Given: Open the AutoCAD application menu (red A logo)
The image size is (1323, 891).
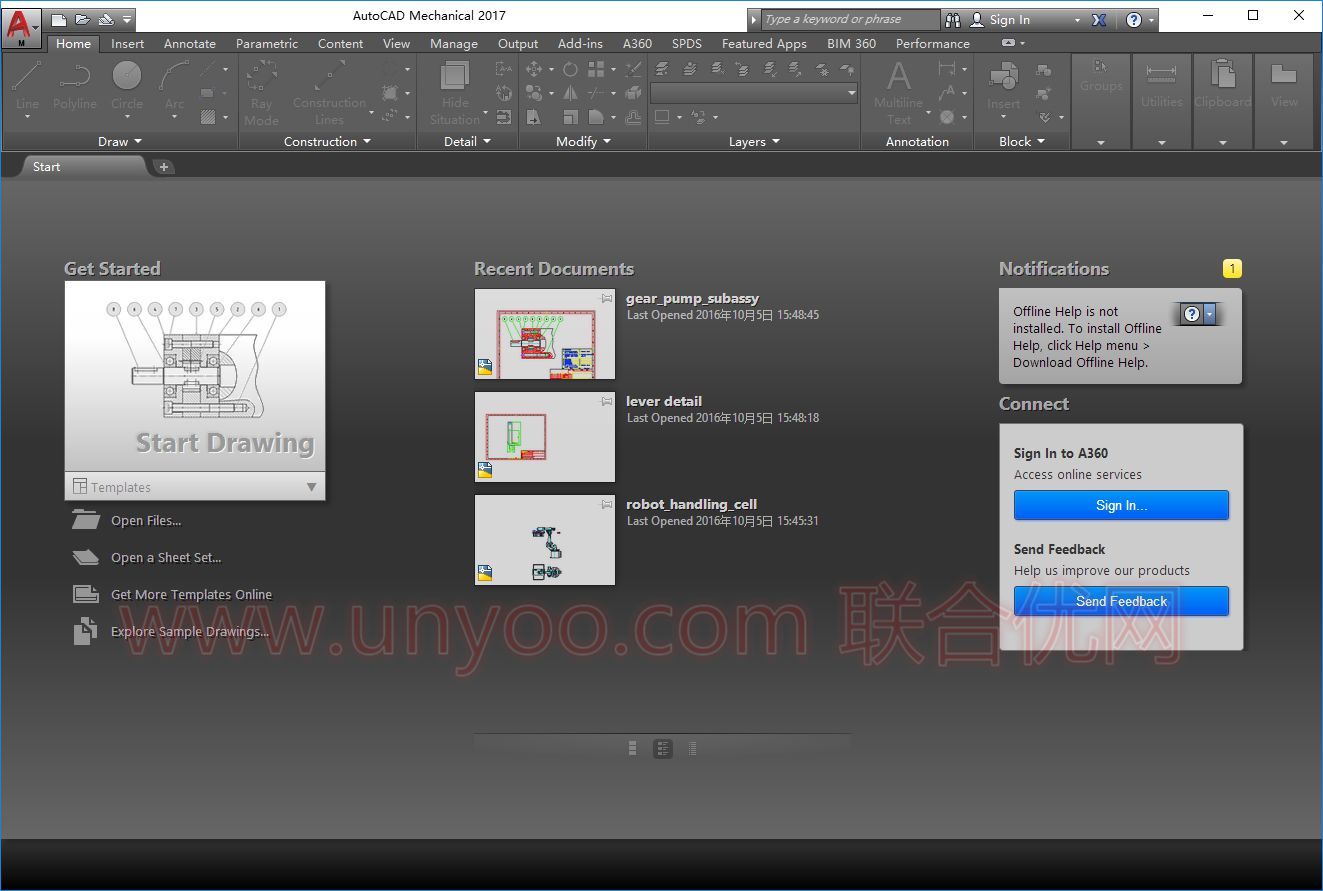Looking at the screenshot, I should point(22,28).
